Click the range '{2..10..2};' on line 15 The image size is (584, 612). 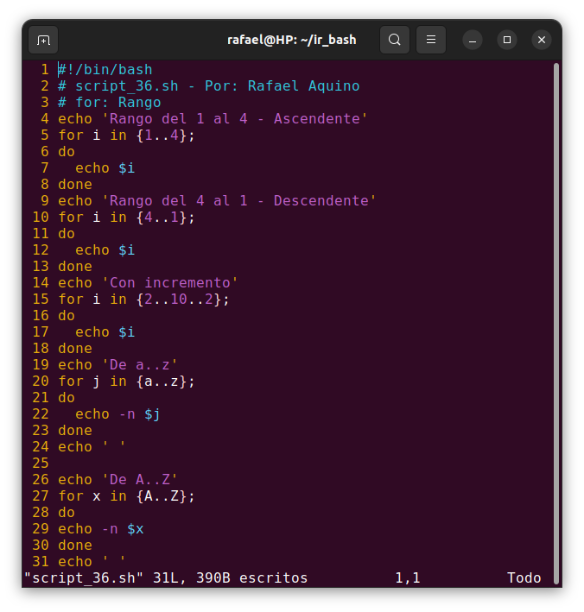pos(183,299)
